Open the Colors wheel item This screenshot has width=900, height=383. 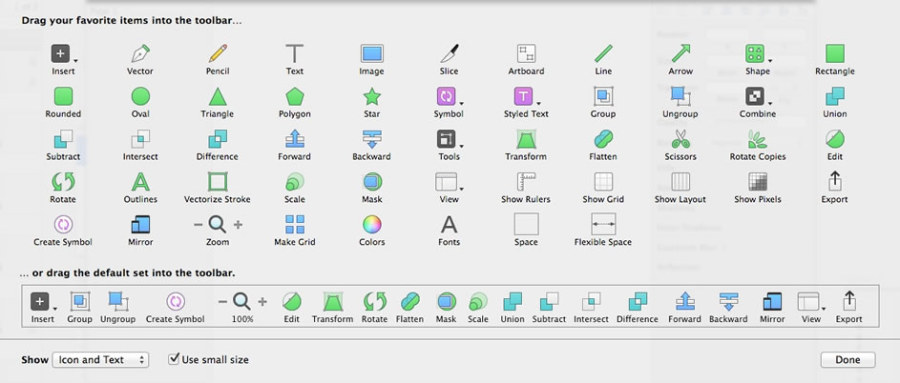click(x=372, y=225)
